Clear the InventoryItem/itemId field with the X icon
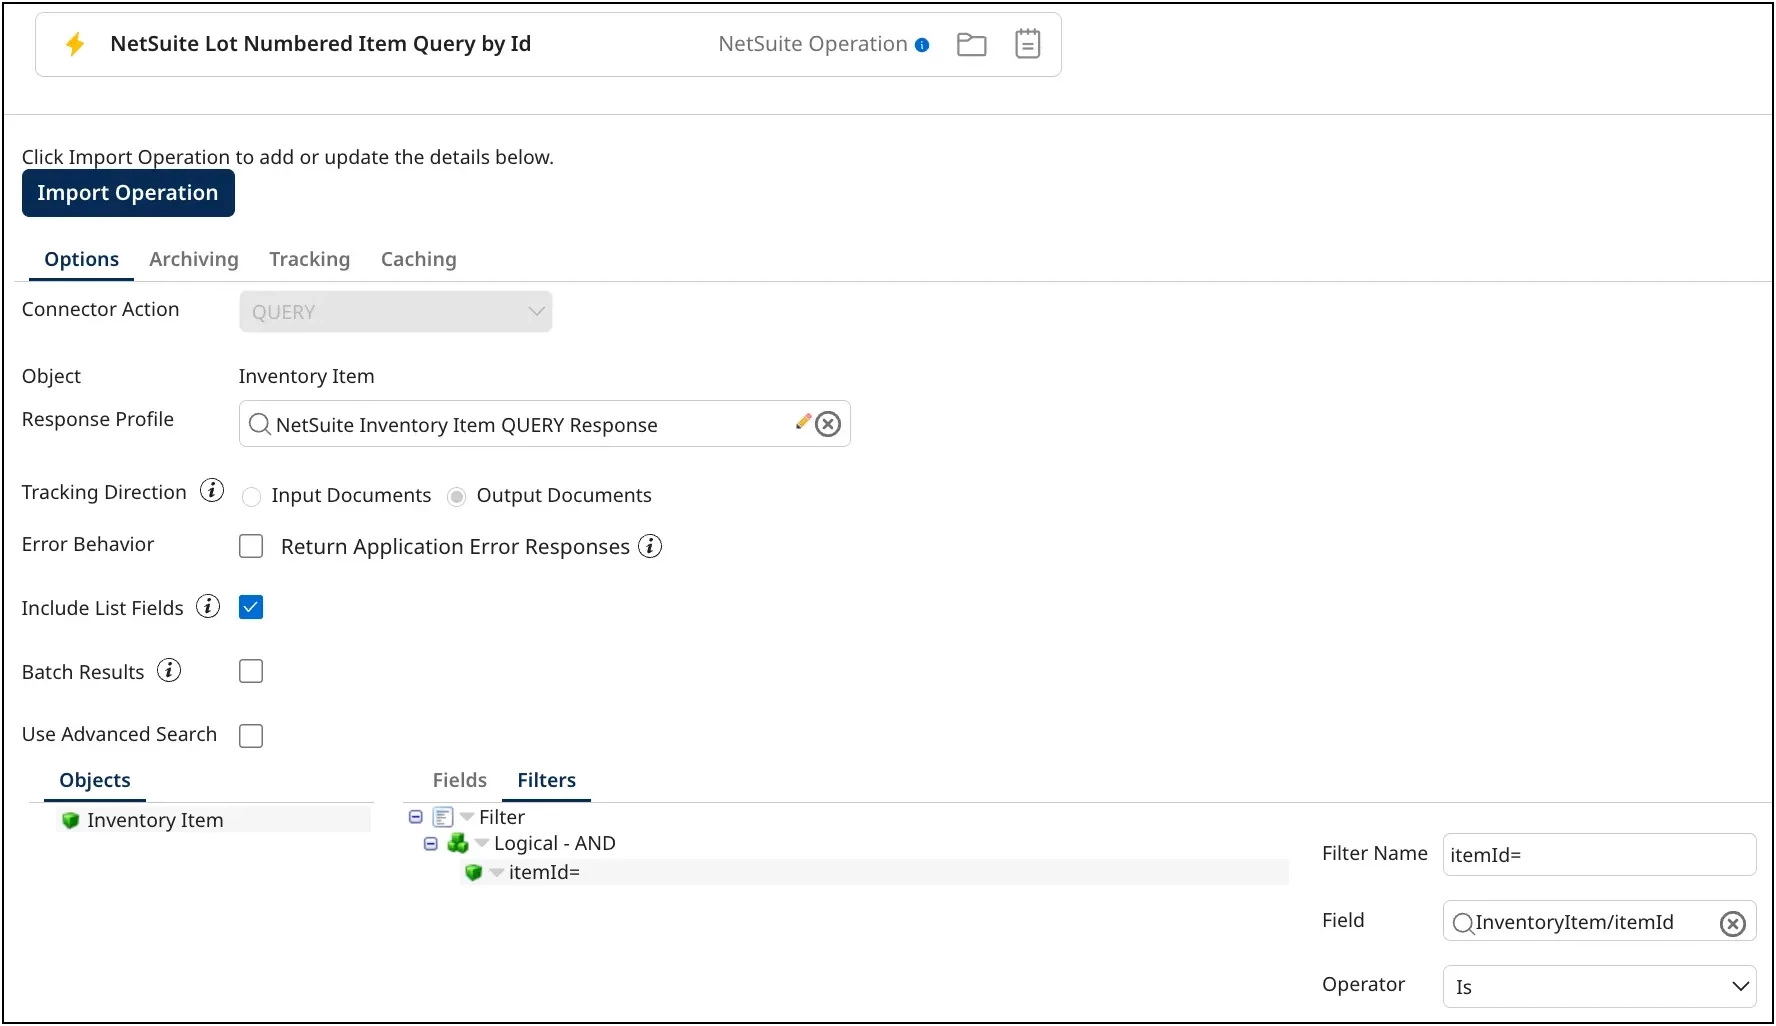Screen dimensions: 1776x1026 click(1732, 923)
